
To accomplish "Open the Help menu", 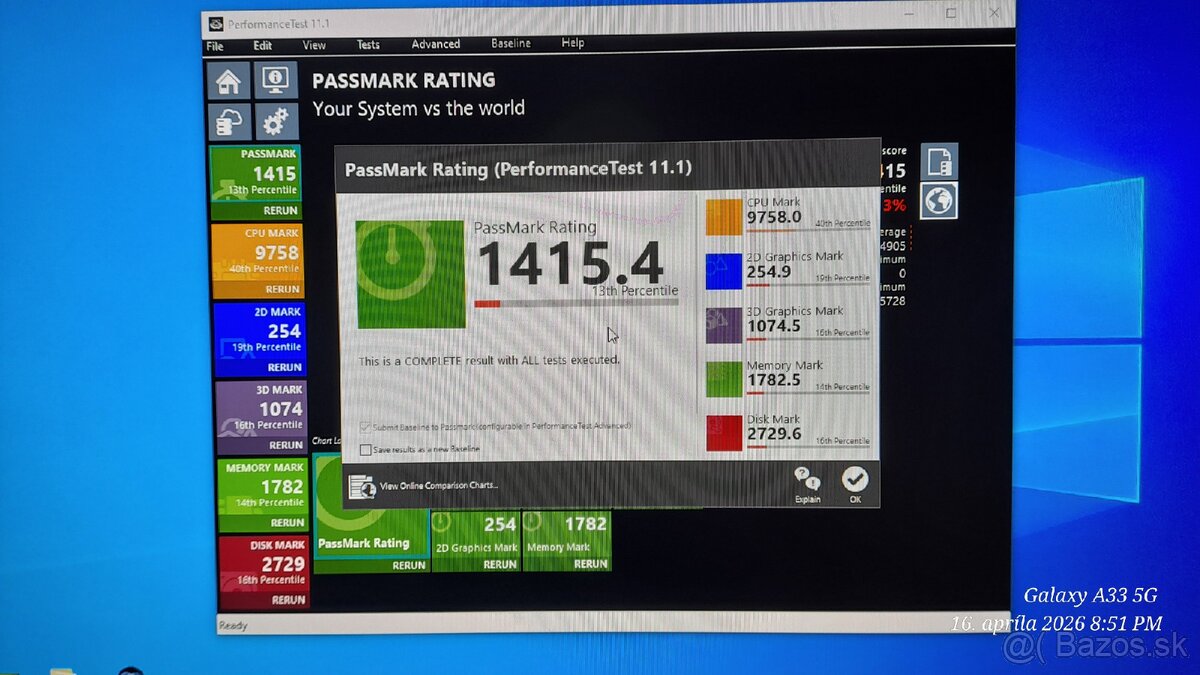I will pyautogui.click(x=572, y=44).
